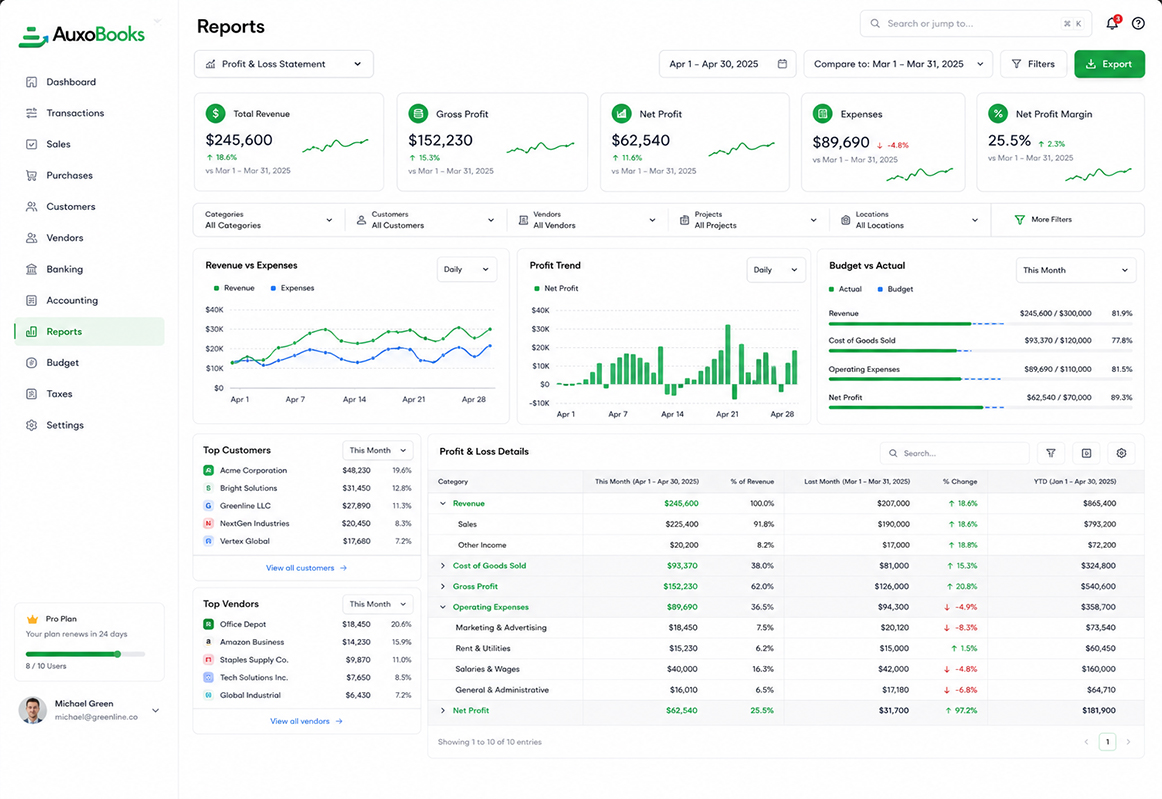
Task: Toggle the Expenses legend item
Action: [x=293, y=288]
